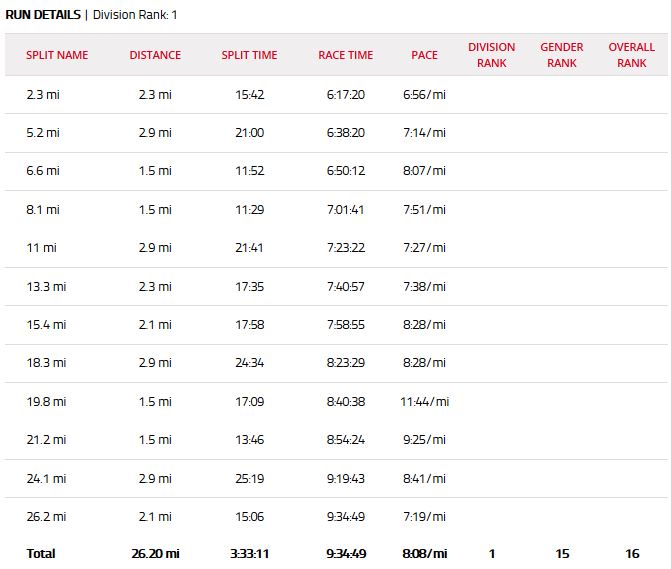
Task: Click the overall rank value 16
Action: (631, 553)
